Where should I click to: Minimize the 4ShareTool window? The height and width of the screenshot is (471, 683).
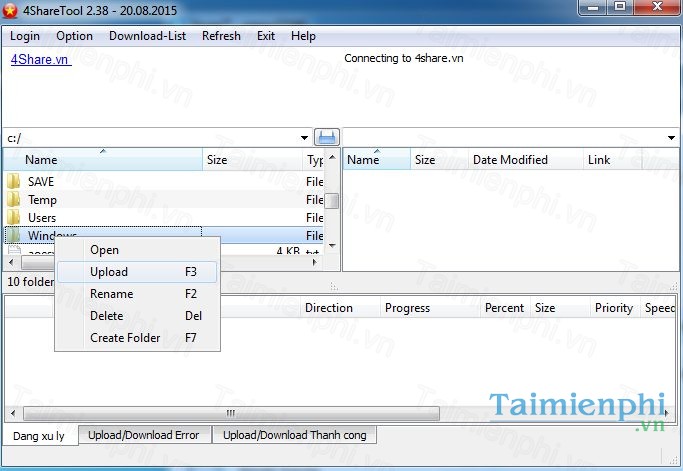[x=593, y=7]
